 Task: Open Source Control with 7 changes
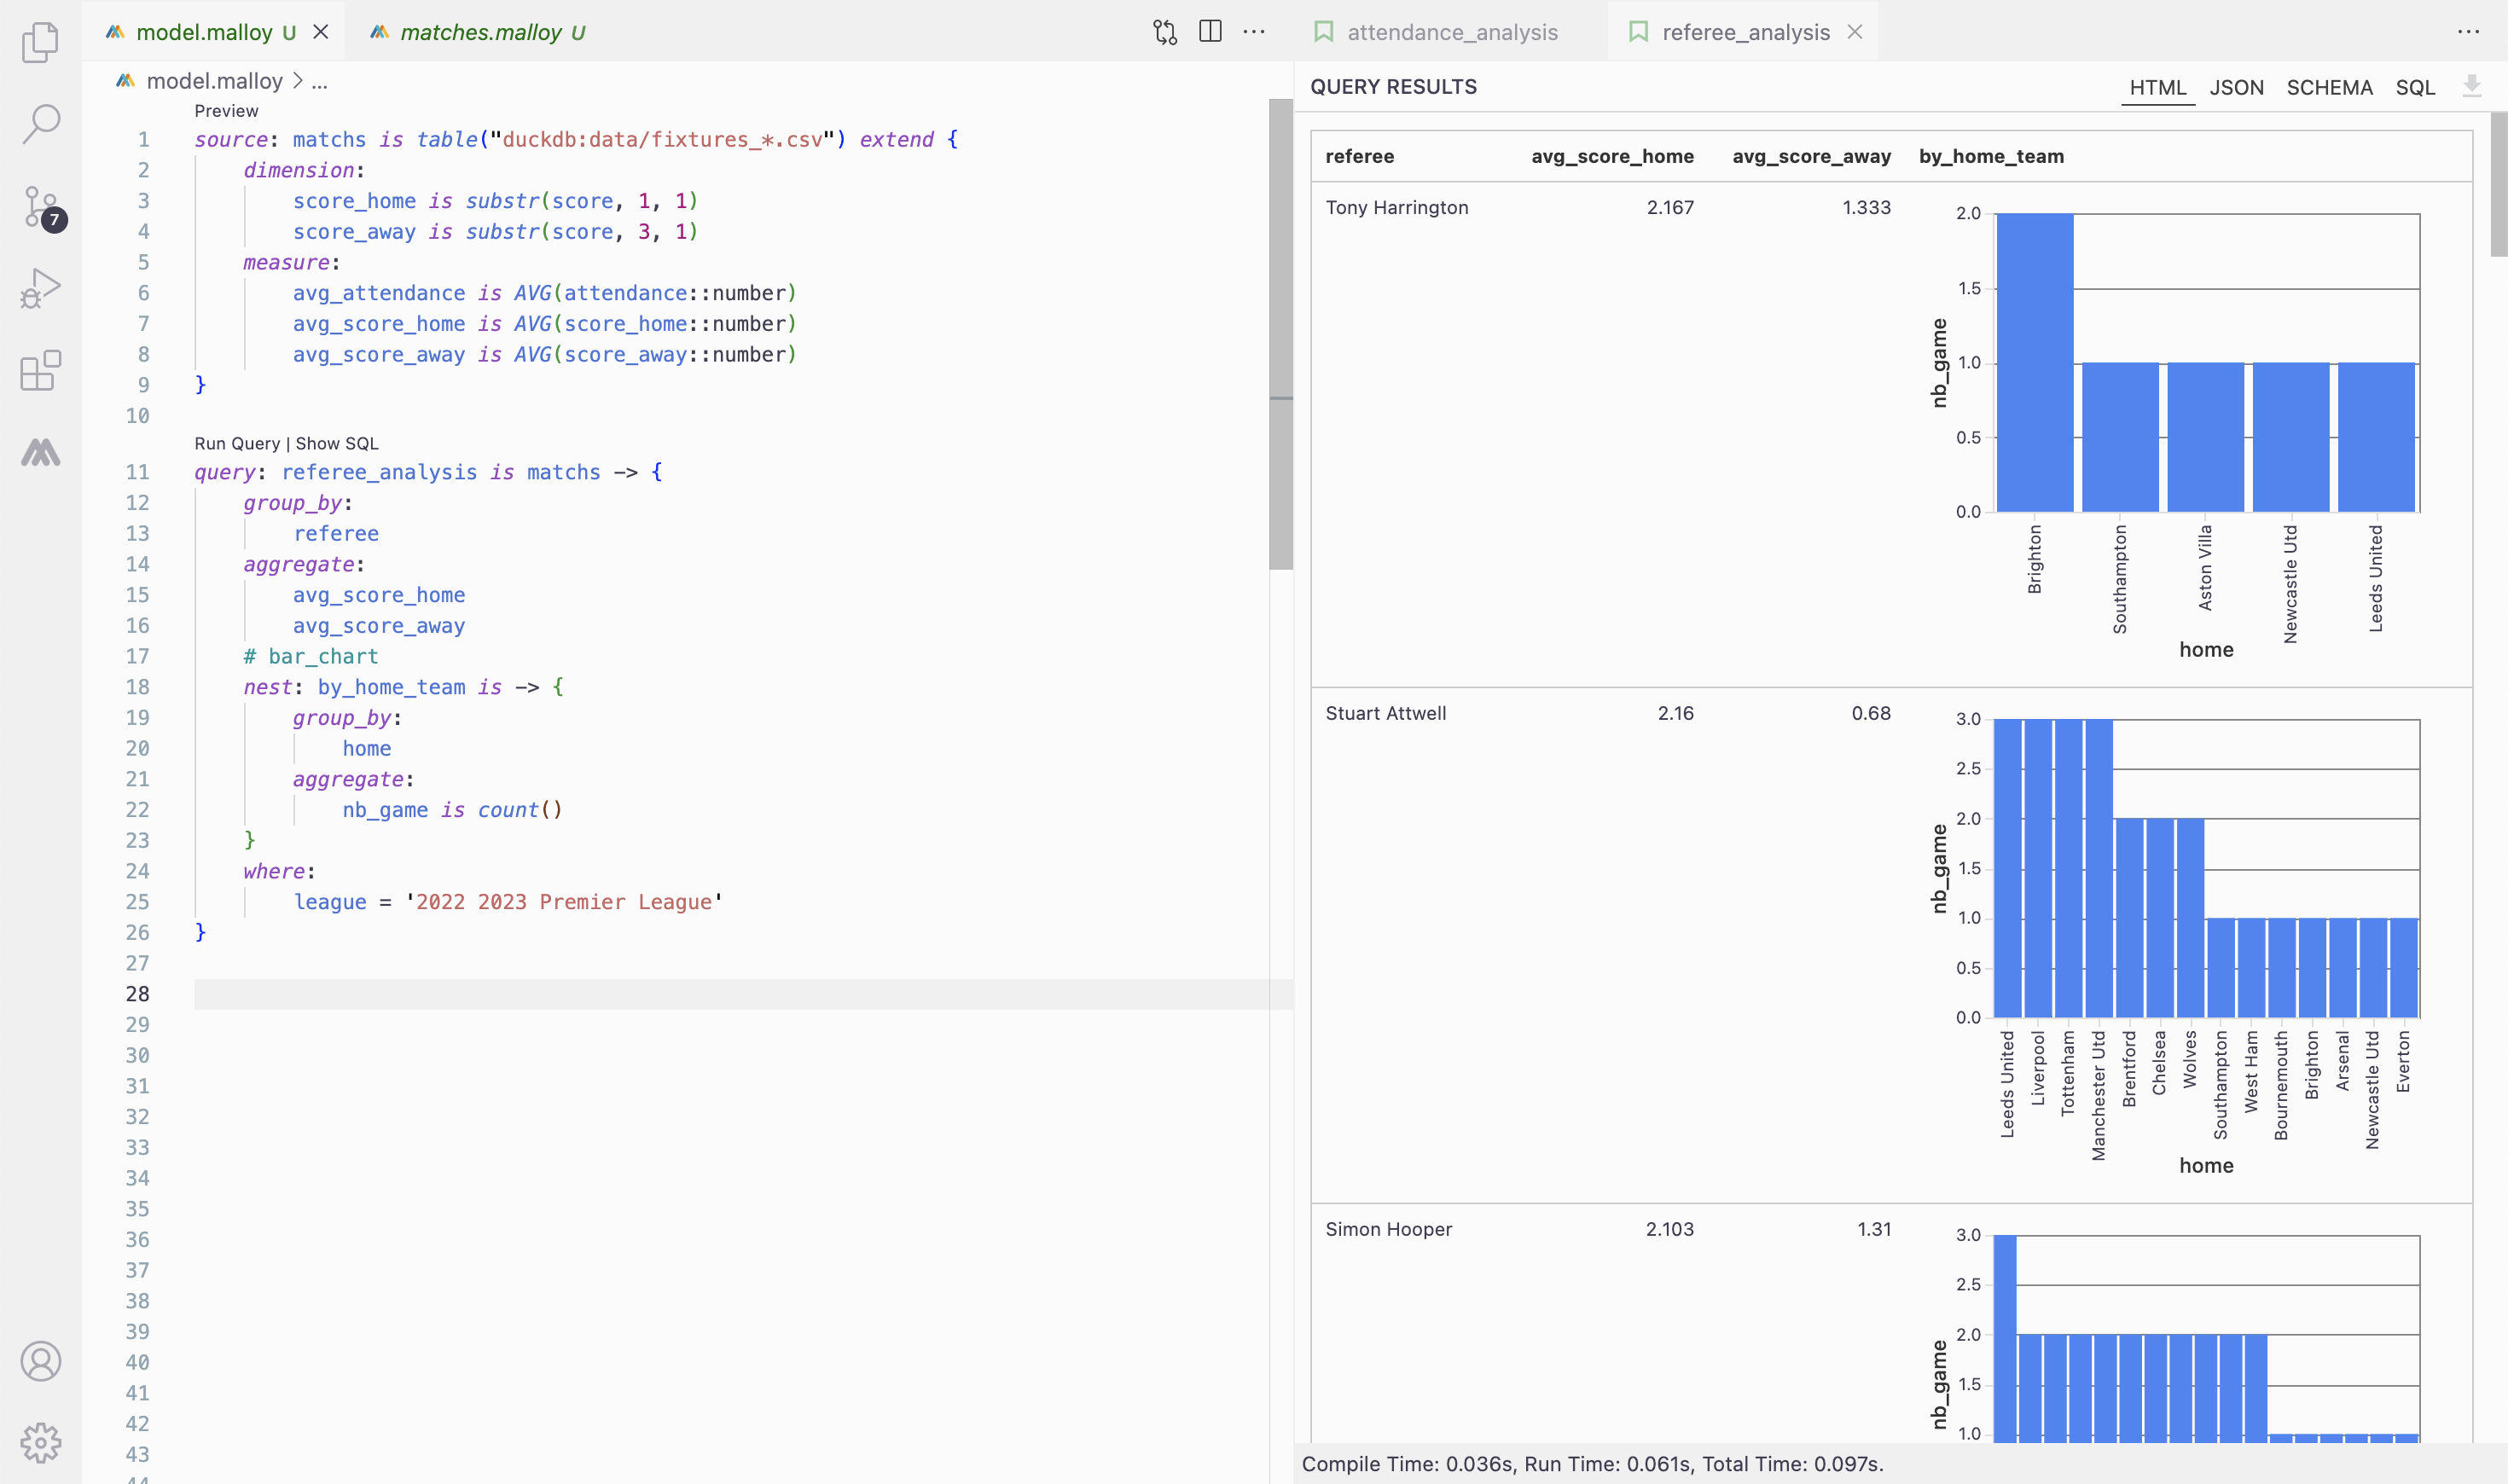pyautogui.click(x=40, y=207)
